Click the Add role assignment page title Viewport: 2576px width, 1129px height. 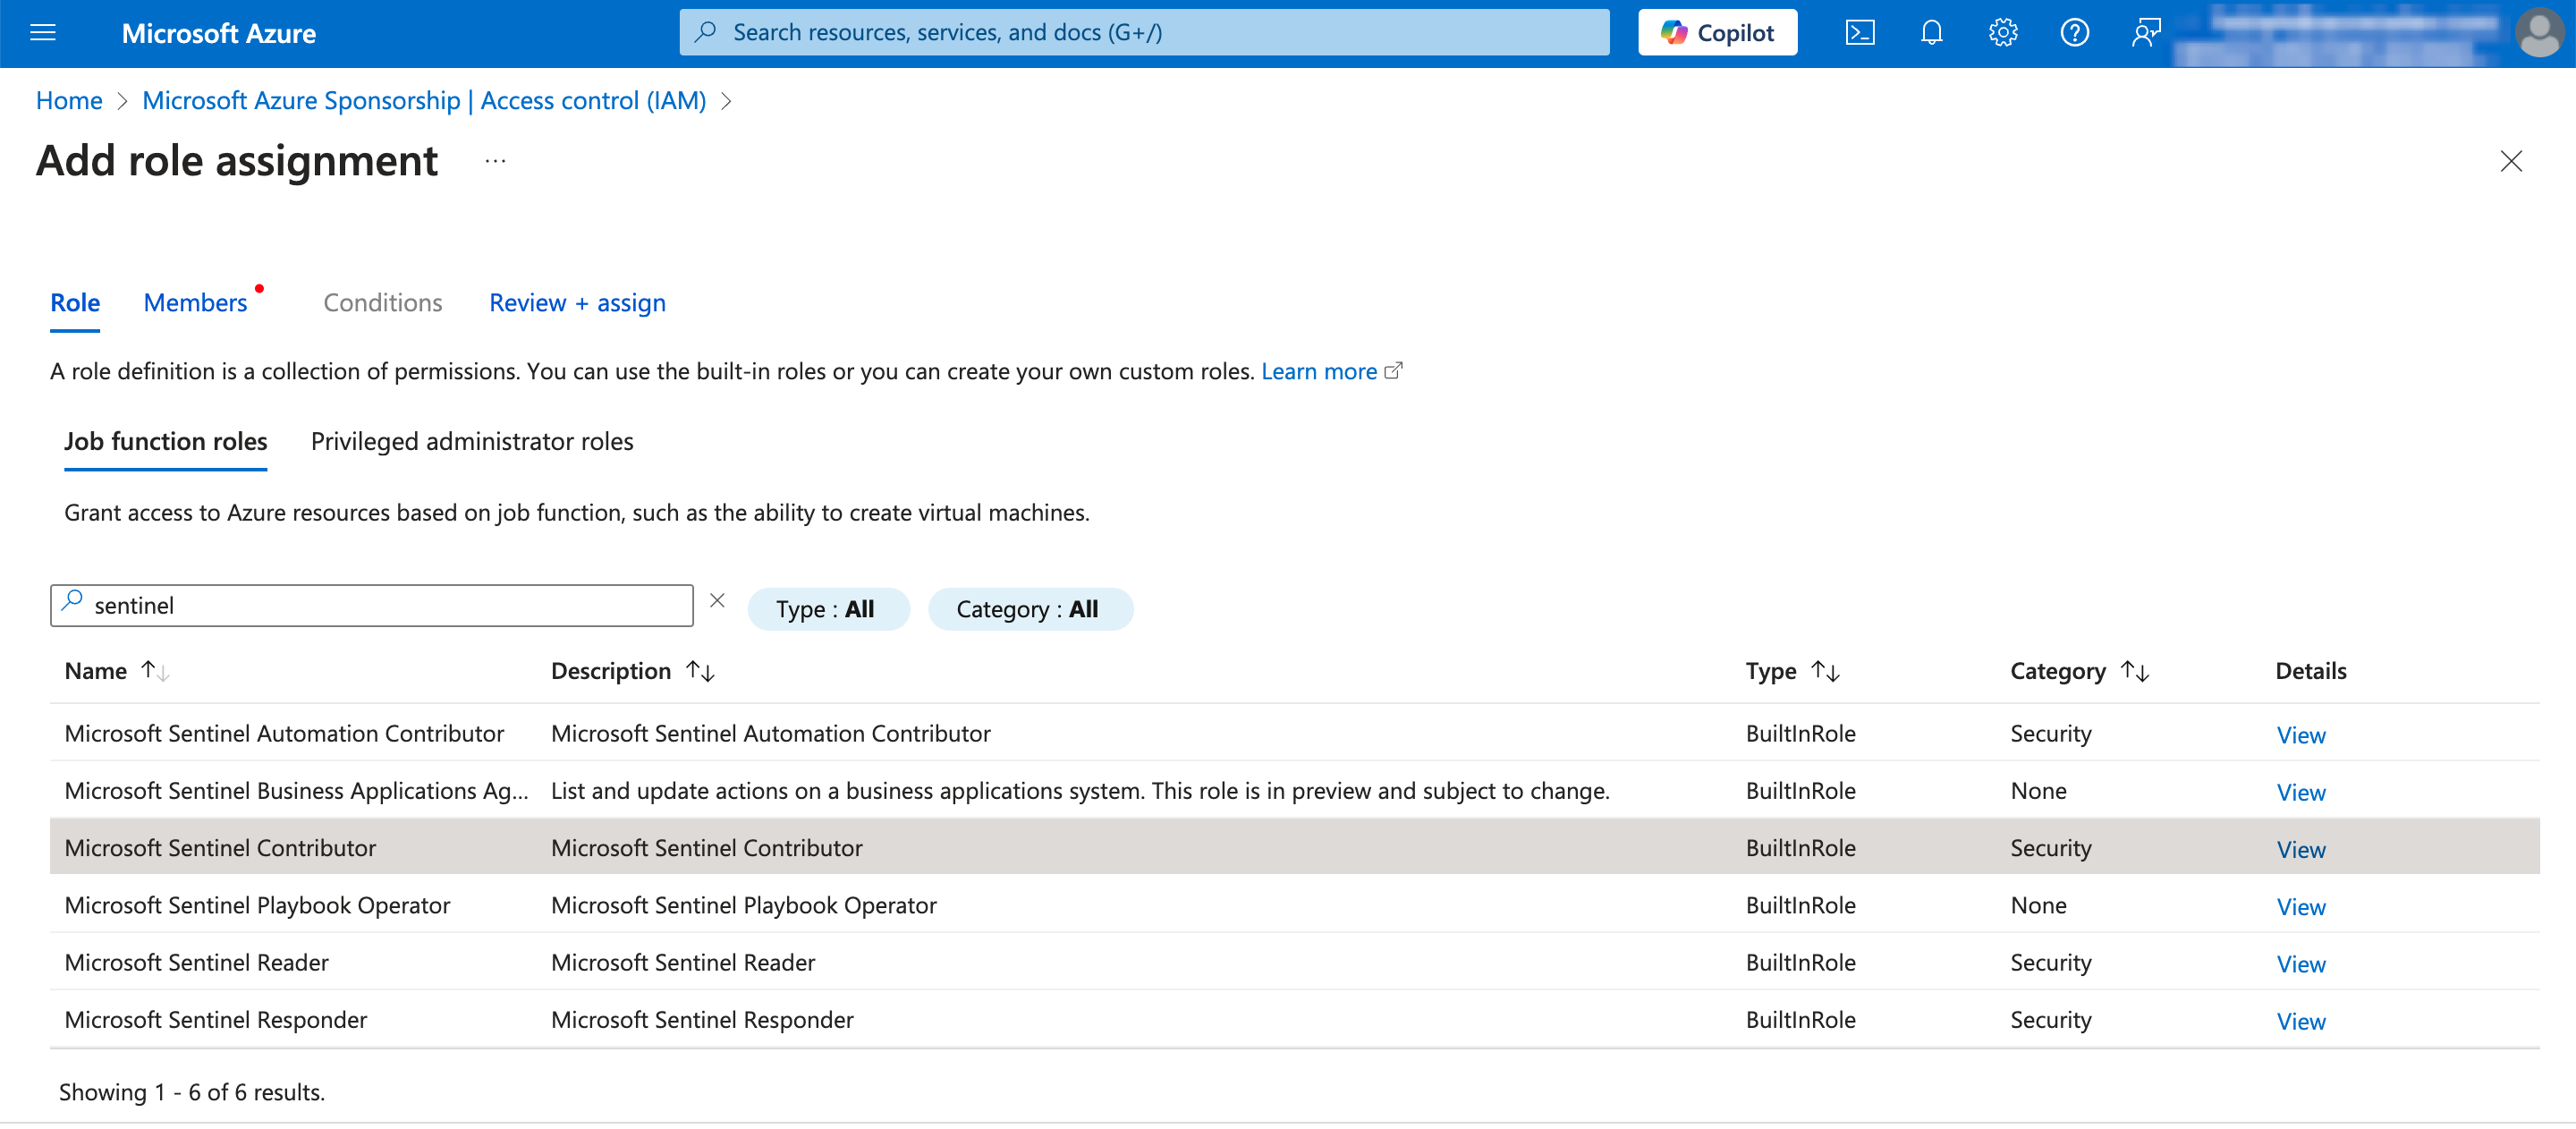237,161
